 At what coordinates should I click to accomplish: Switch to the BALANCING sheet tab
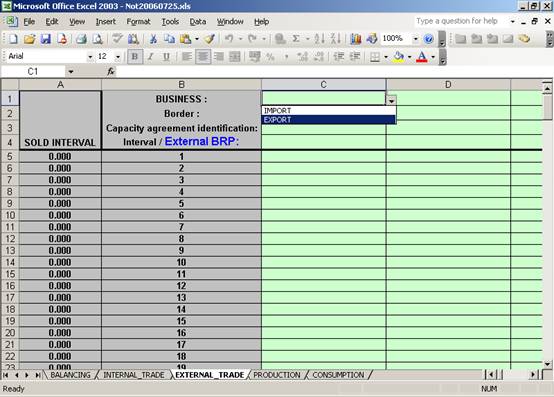point(70,375)
